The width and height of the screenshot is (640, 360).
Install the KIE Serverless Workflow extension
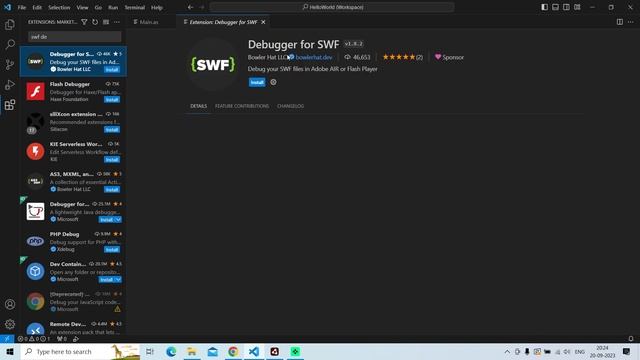[112, 160]
